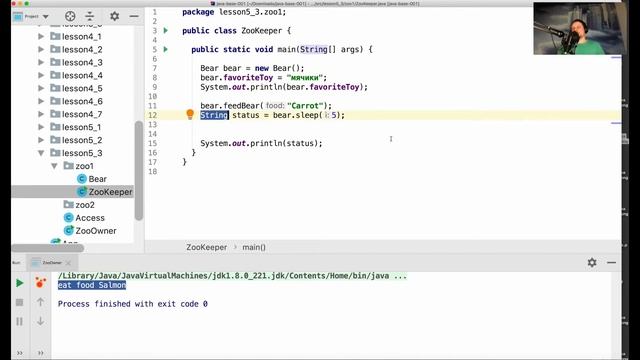The width and height of the screenshot is (640, 360).
Task: Click the highlighted String keyword on line 12
Action: [214, 115]
